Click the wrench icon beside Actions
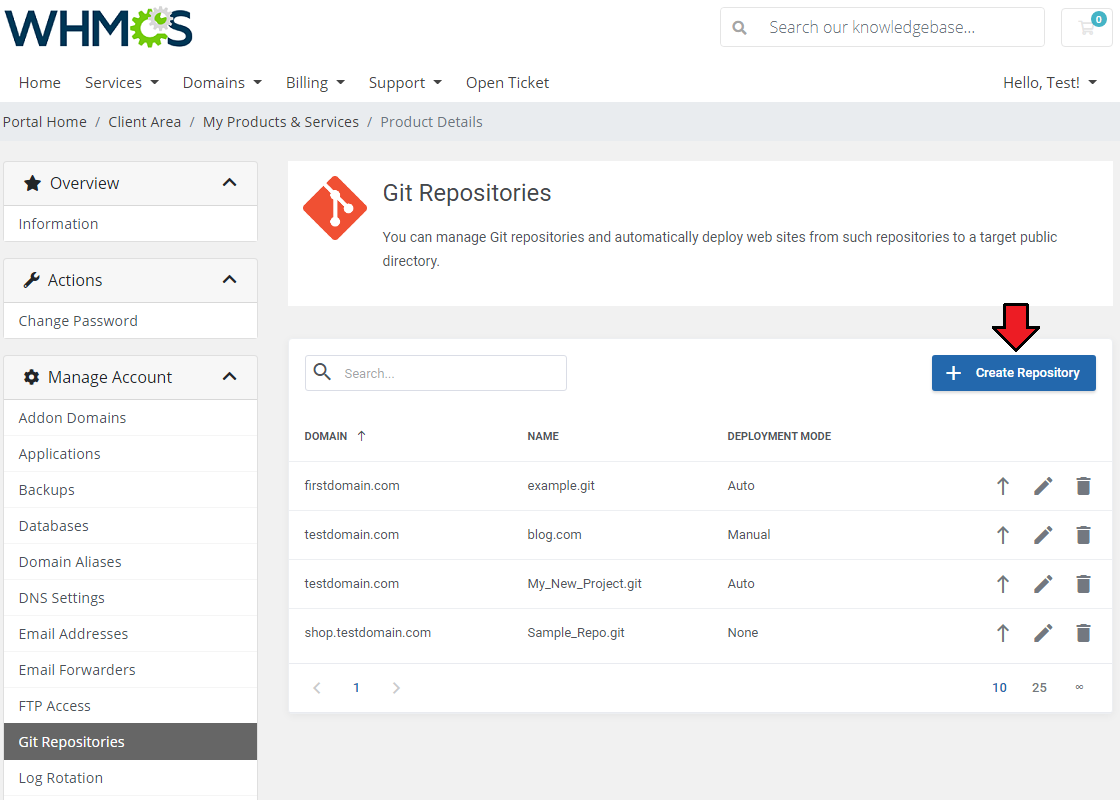 31,280
